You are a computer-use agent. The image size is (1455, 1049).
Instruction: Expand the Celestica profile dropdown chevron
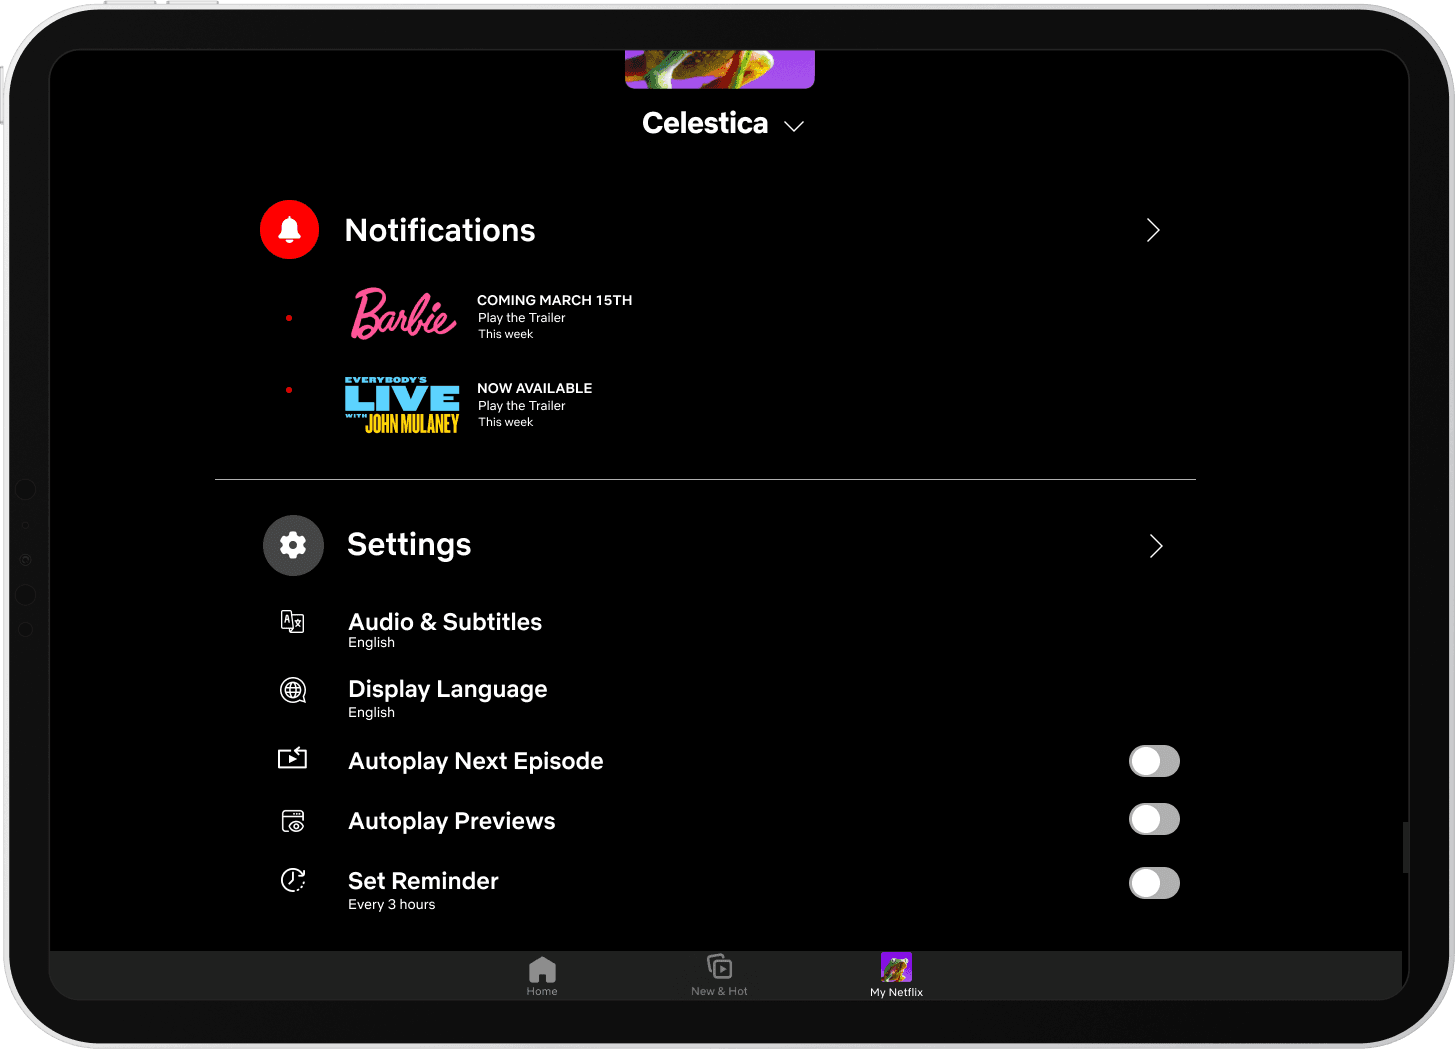point(794,126)
